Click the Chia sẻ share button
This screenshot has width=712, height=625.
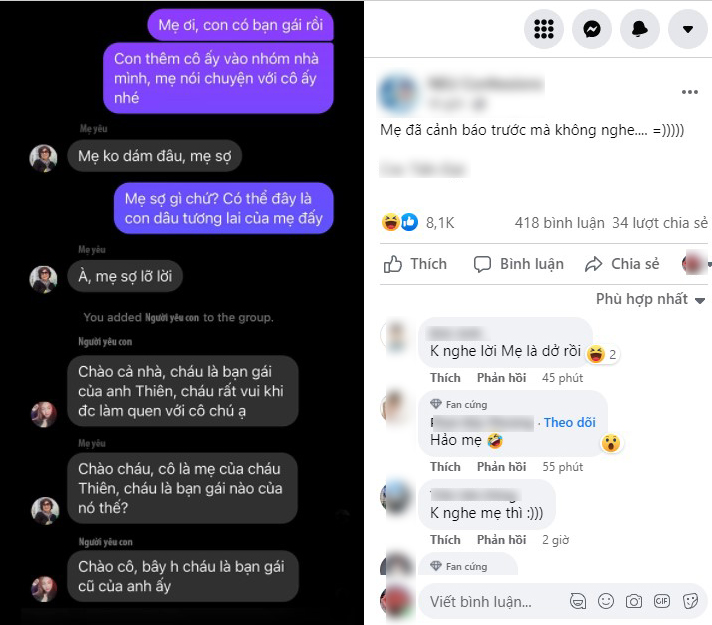[622, 264]
